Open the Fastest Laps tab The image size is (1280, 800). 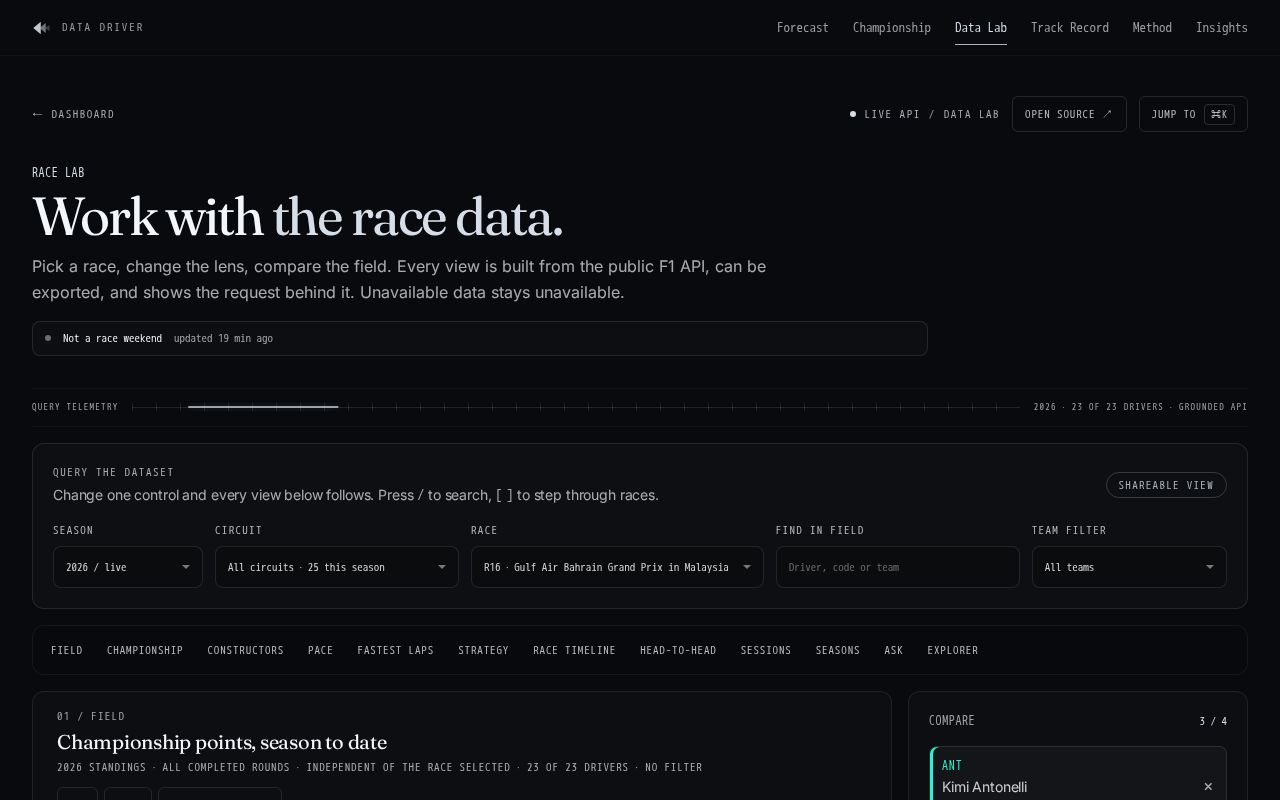pos(396,650)
